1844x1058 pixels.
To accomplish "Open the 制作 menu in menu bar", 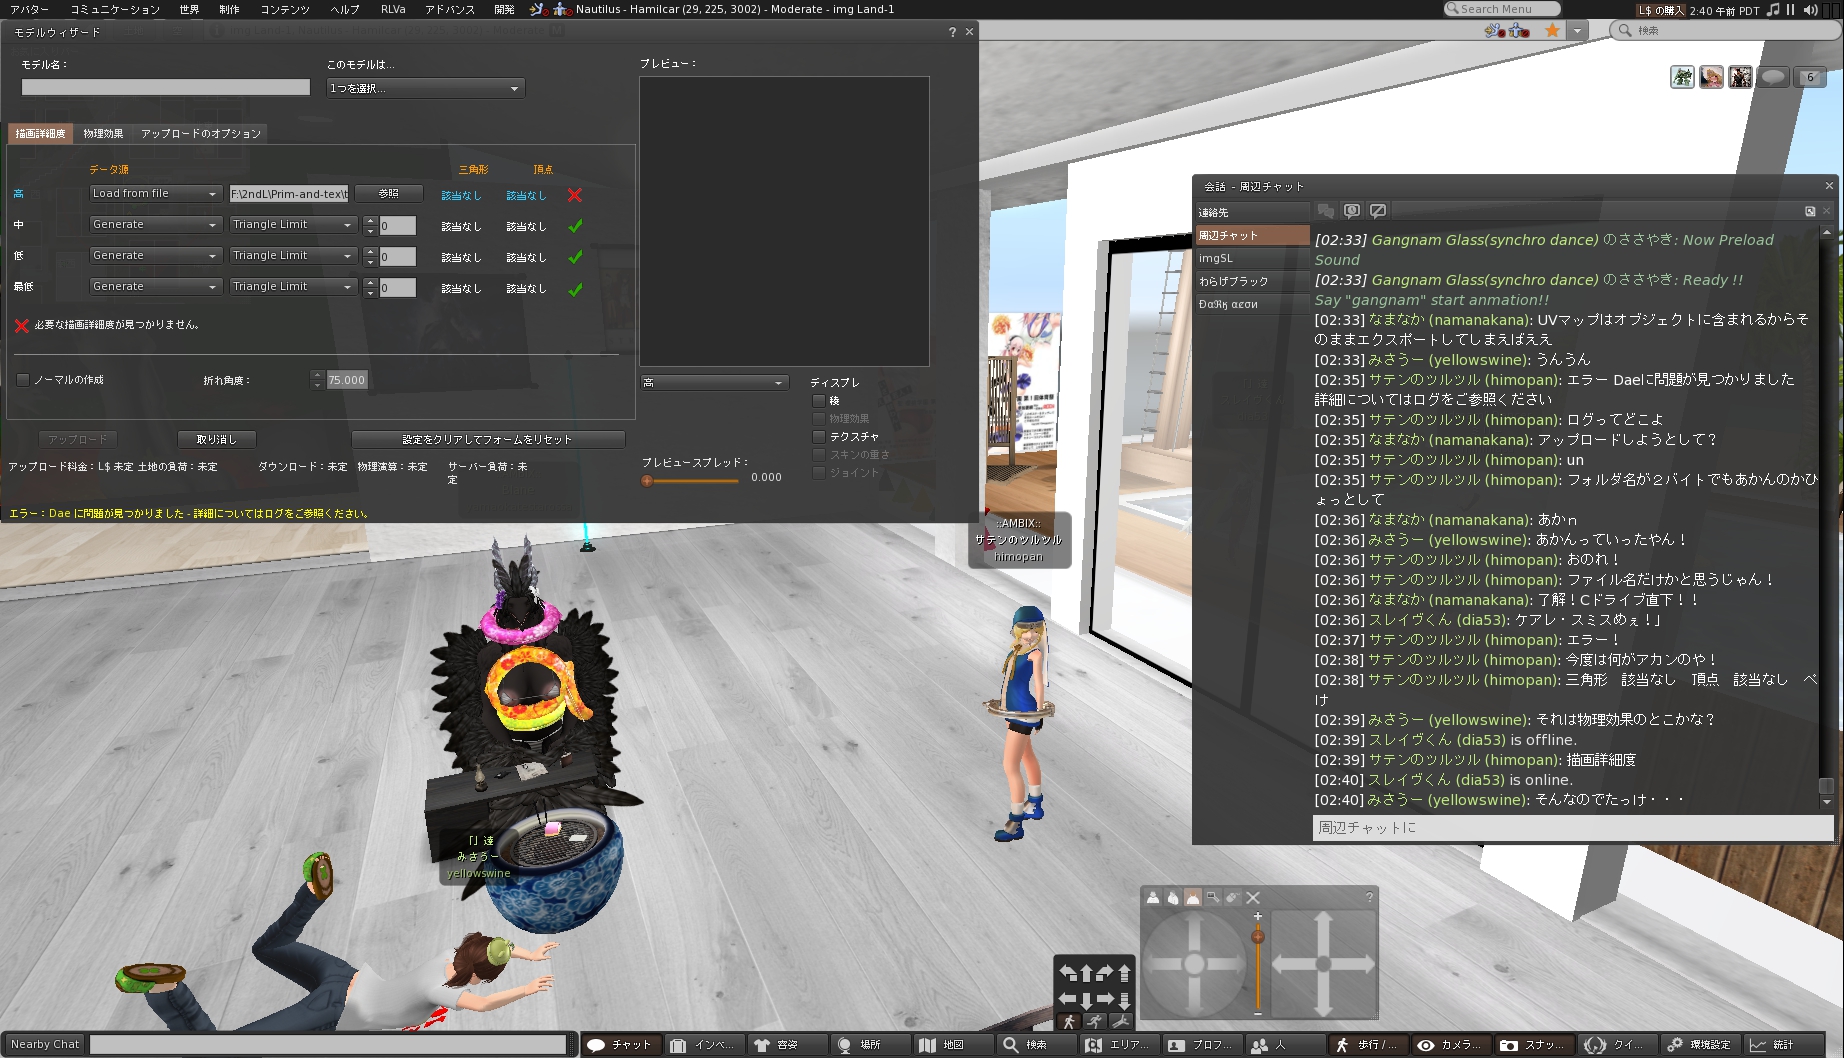I will pos(229,9).
